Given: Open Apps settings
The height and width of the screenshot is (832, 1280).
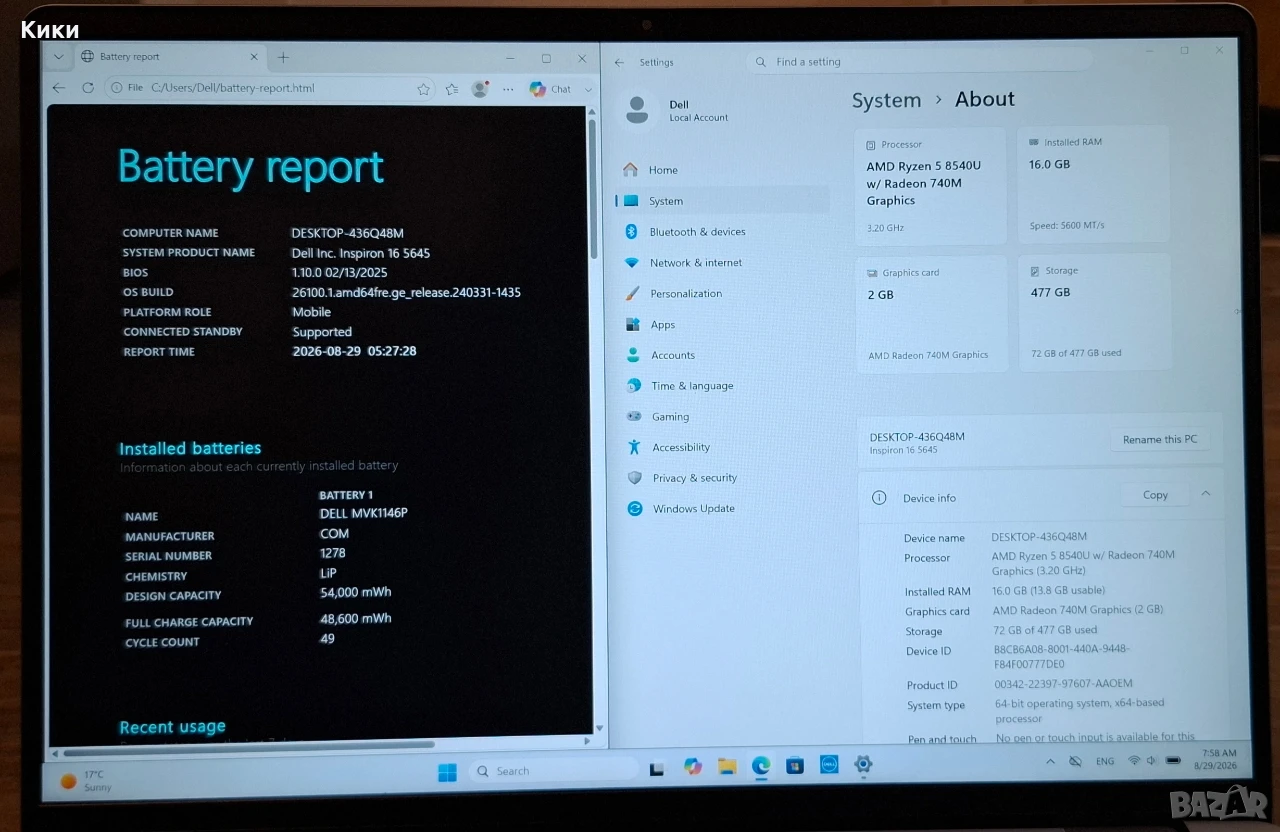Looking at the screenshot, I should click(x=722, y=325).
